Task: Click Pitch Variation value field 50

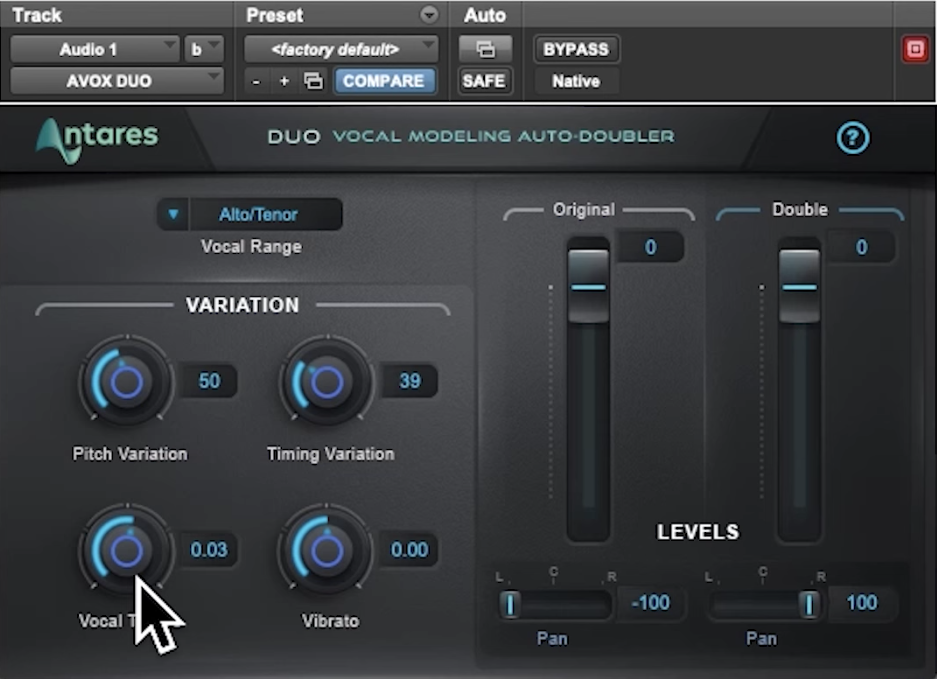Action: pyautogui.click(x=209, y=381)
